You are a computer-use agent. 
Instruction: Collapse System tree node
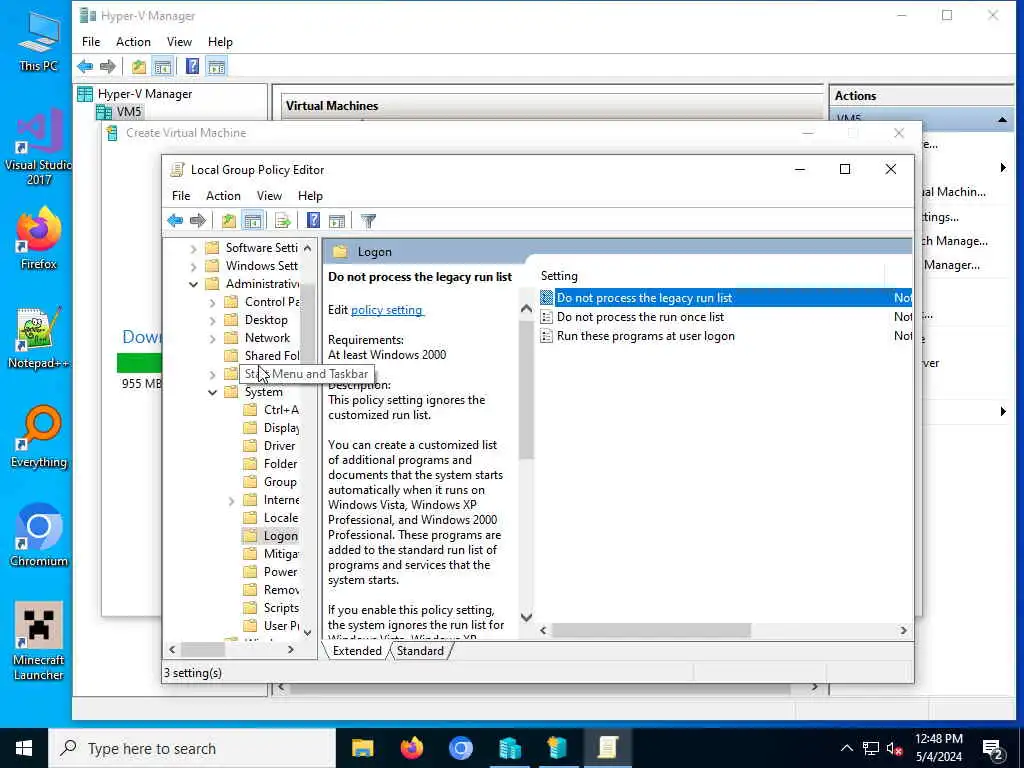pyautogui.click(x=212, y=392)
